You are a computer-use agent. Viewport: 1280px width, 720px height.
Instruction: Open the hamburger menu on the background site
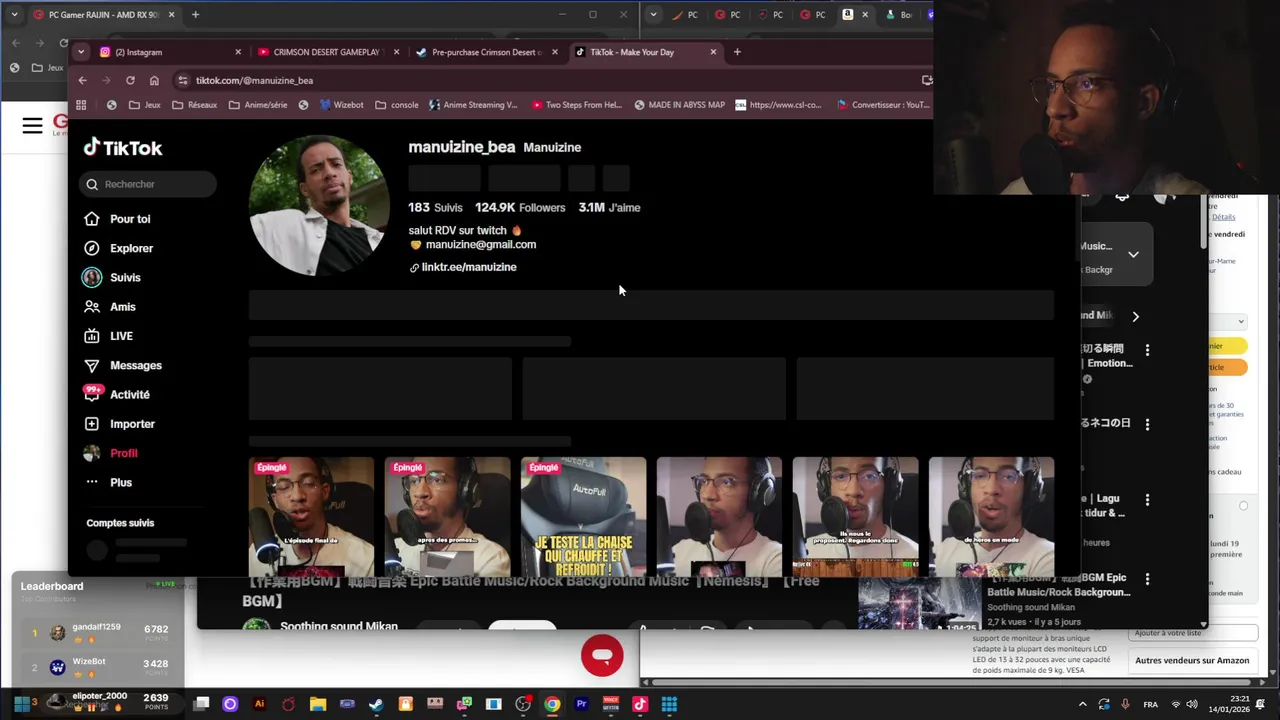[x=32, y=125]
